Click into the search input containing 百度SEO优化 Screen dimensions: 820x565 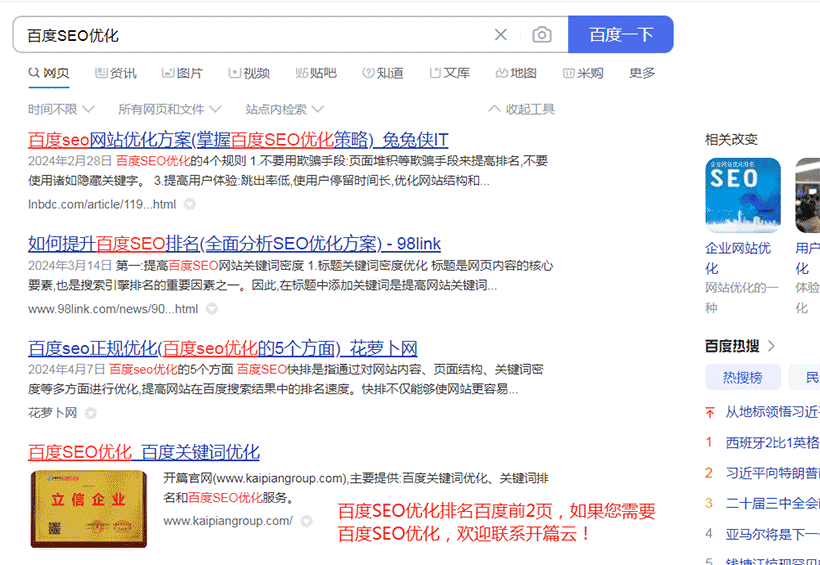pos(250,35)
